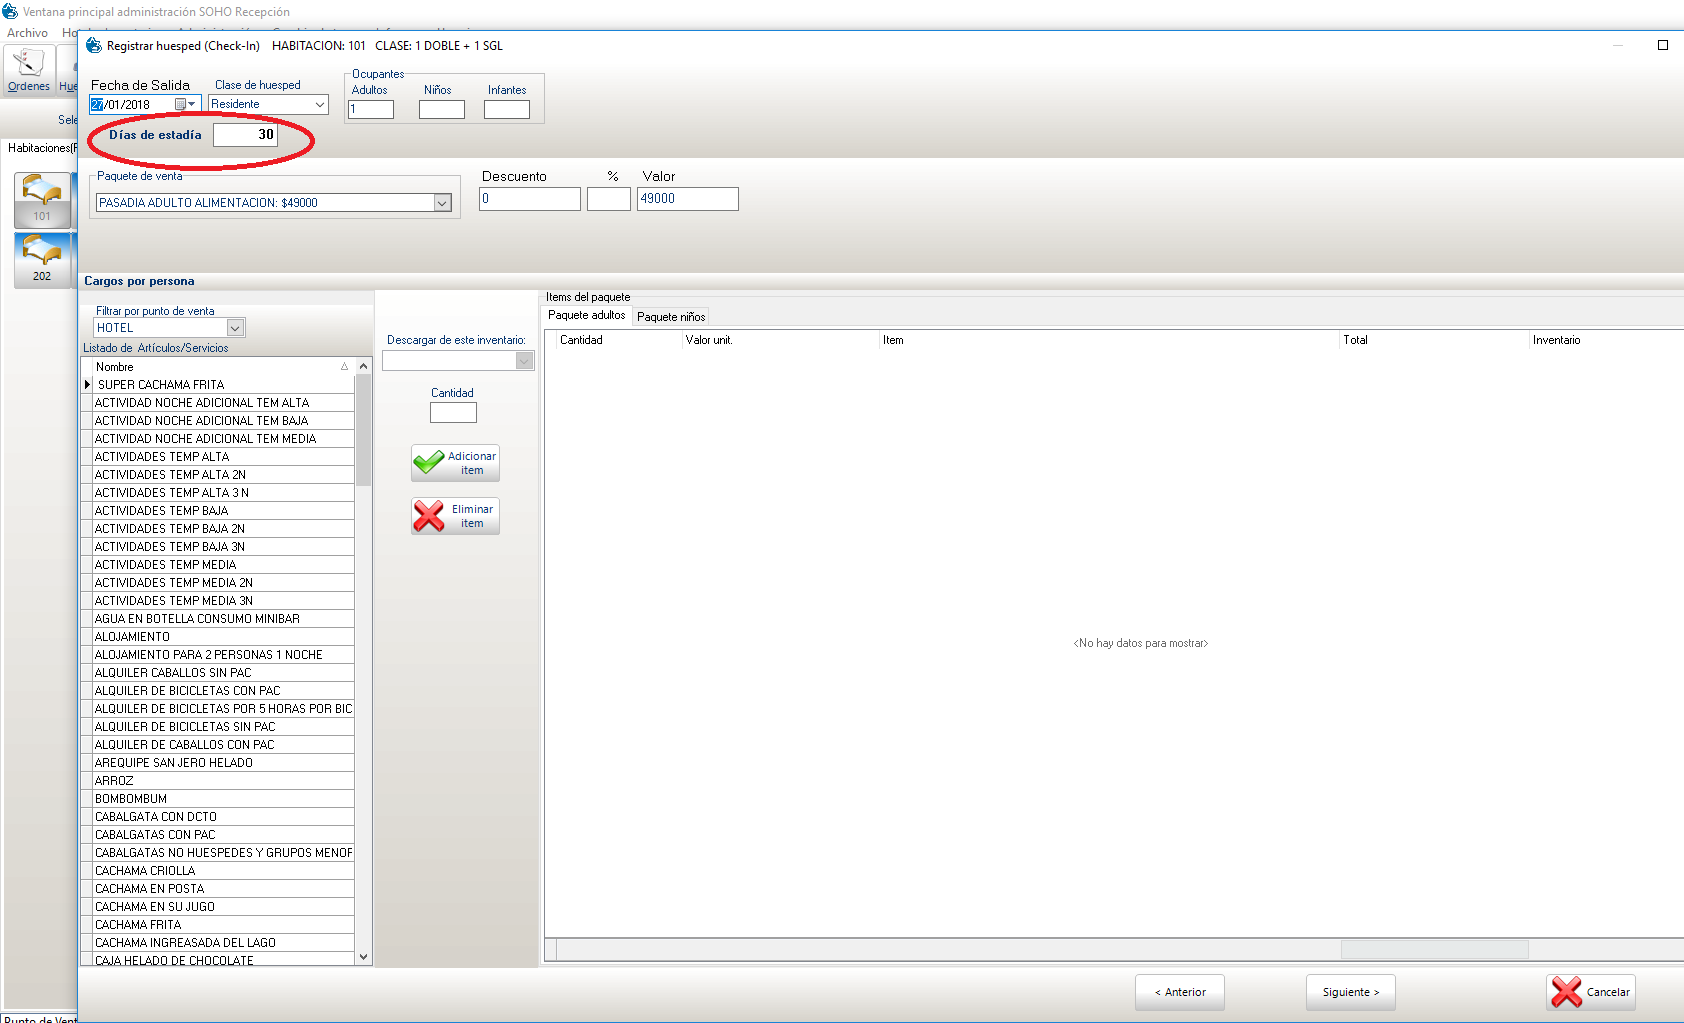The image size is (1684, 1023).
Task: Expand the Clase de huesped dropdown
Action: (320, 104)
